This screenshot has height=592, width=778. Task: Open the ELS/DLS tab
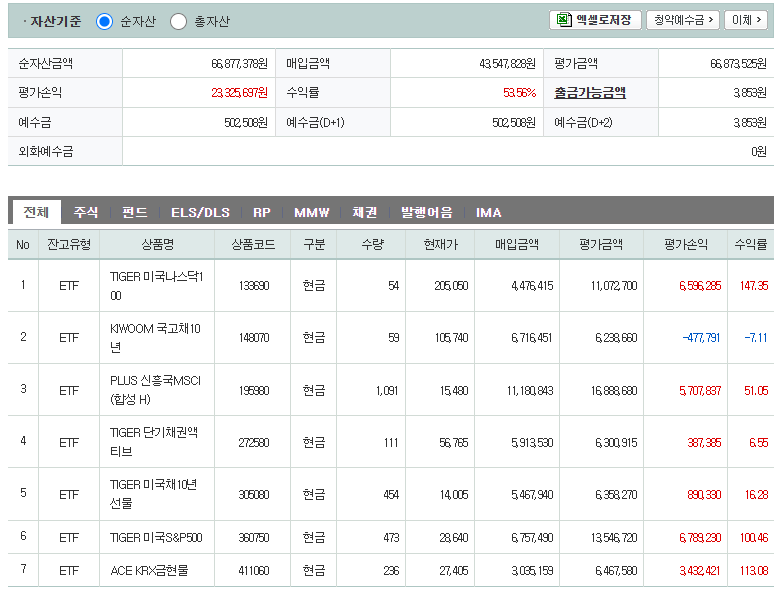200,212
